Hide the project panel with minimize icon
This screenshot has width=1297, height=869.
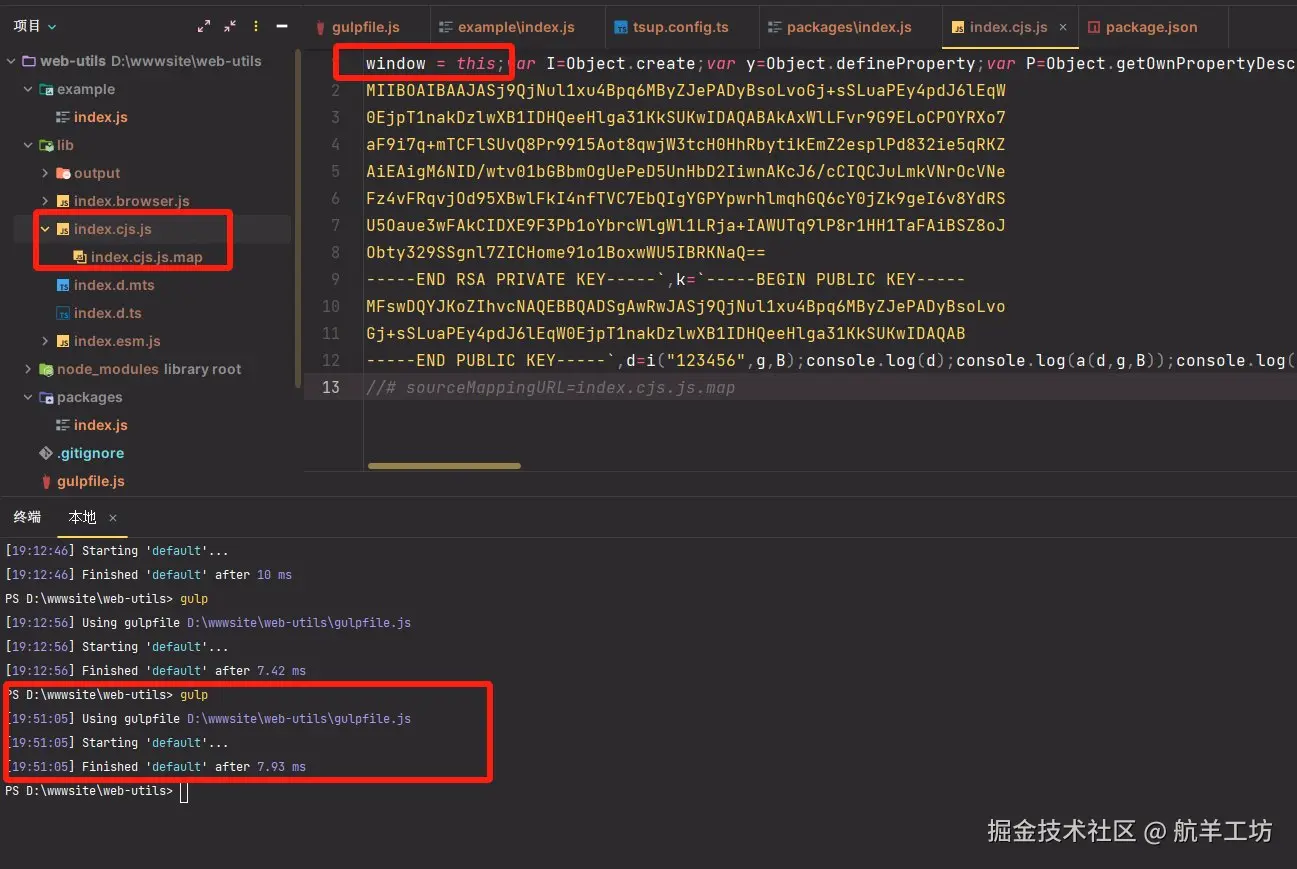pos(282,26)
